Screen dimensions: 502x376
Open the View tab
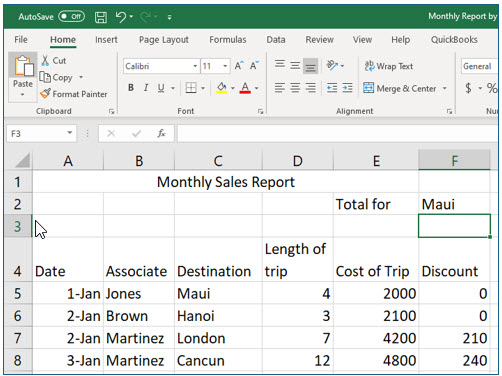(362, 39)
